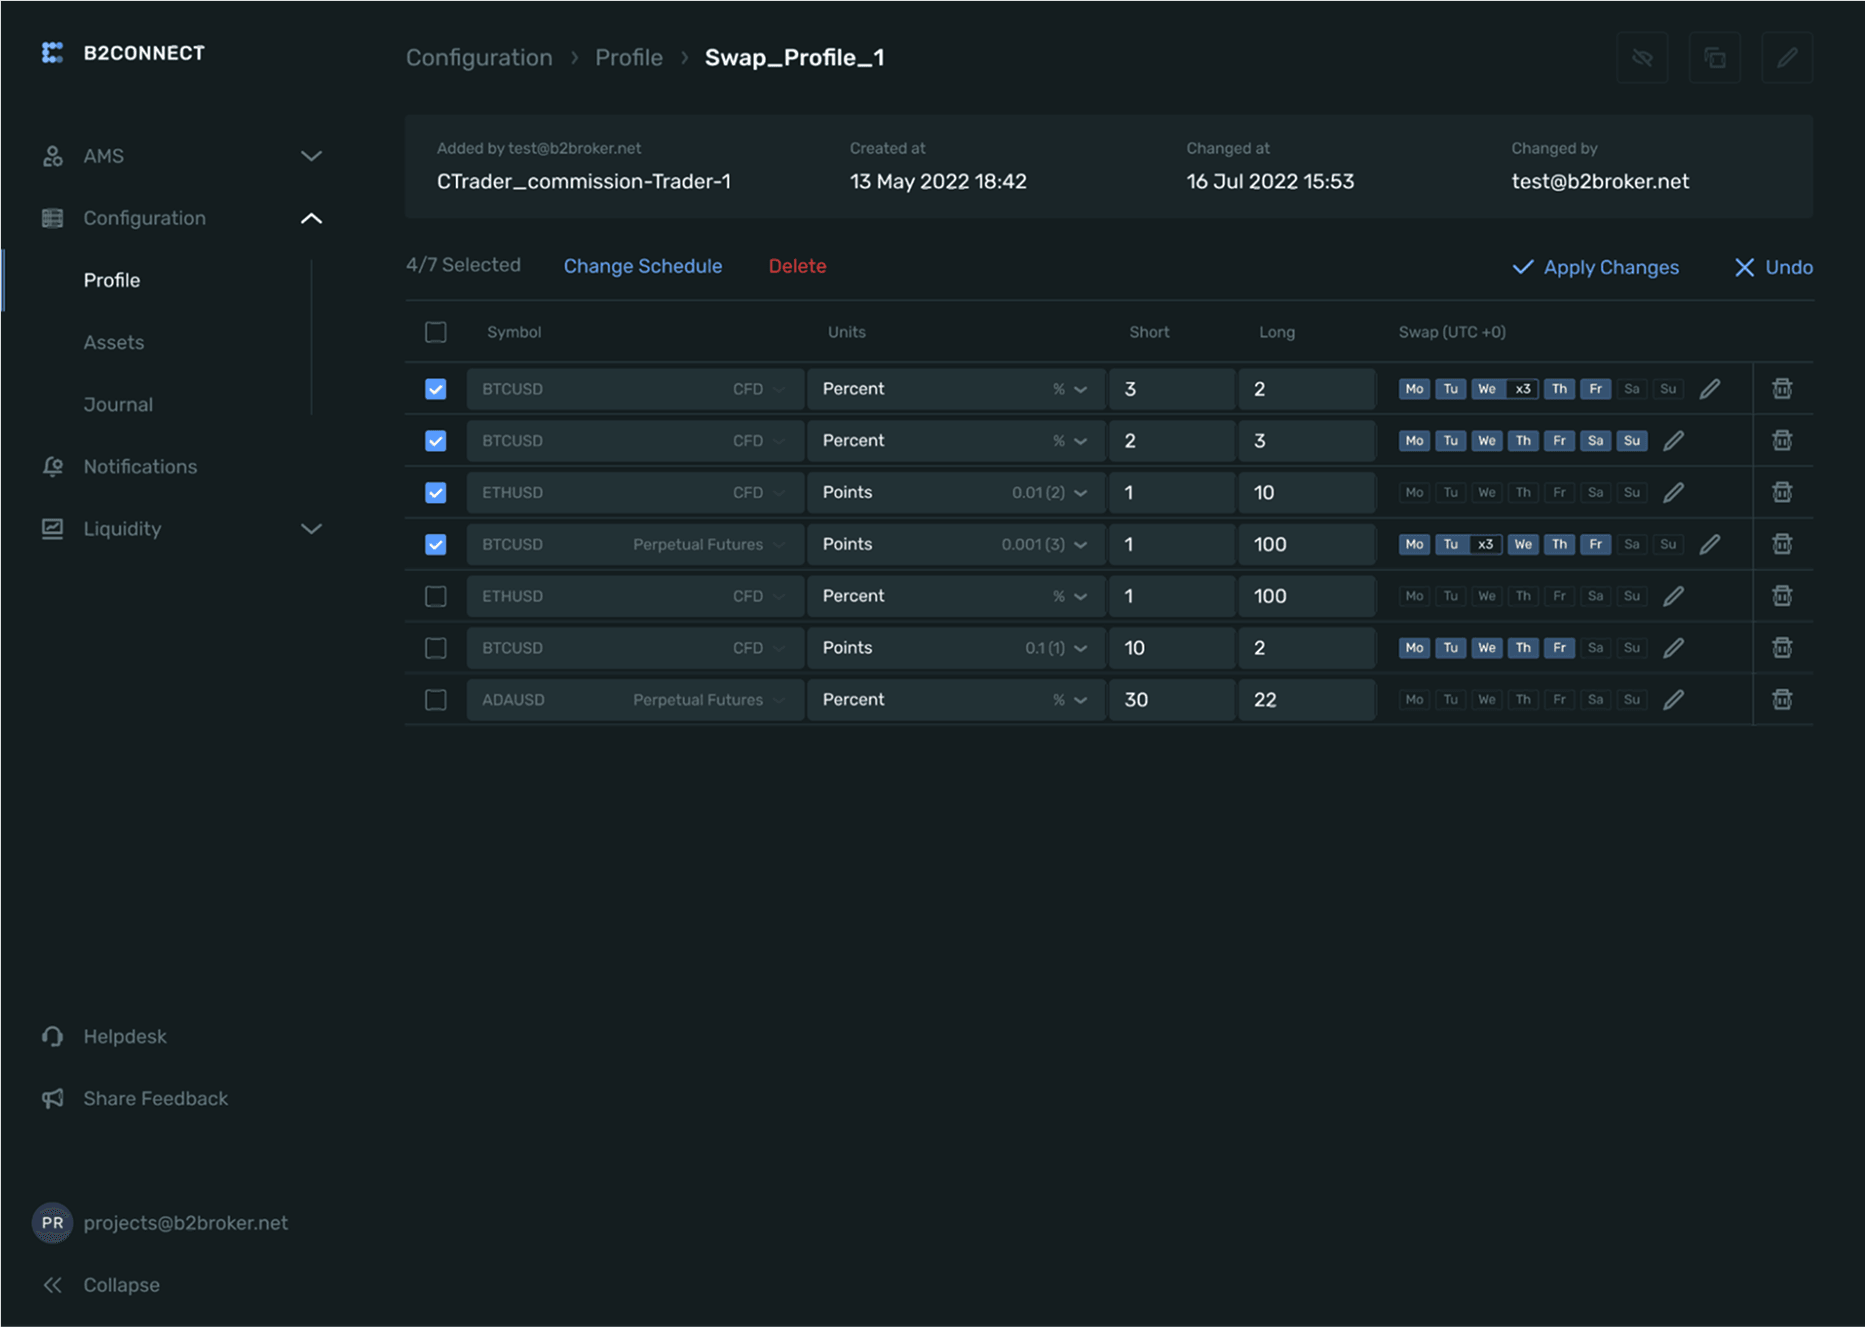Click the Collapse double-chevron icon
The width and height of the screenshot is (1865, 1327).
(x=53, y=1285)
